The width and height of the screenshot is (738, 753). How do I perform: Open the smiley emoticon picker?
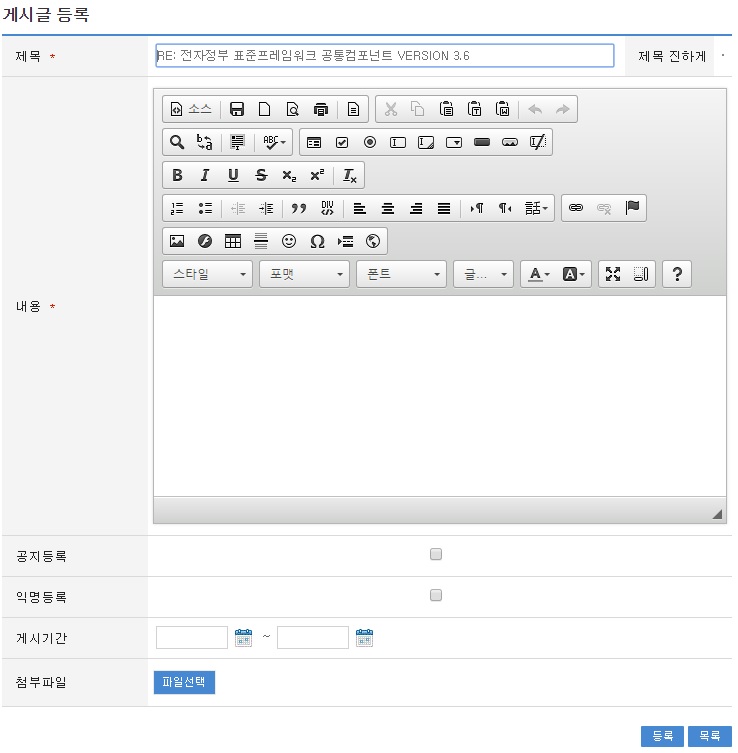tap(289, 241)
